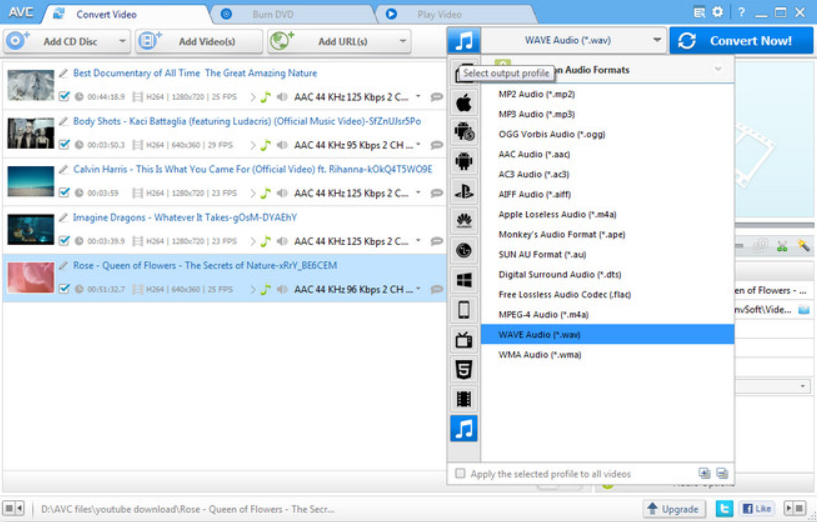Open audio track dropdown for Best Documentary
The width and height of the screenshot is (817, 522).
click(418, 96)
